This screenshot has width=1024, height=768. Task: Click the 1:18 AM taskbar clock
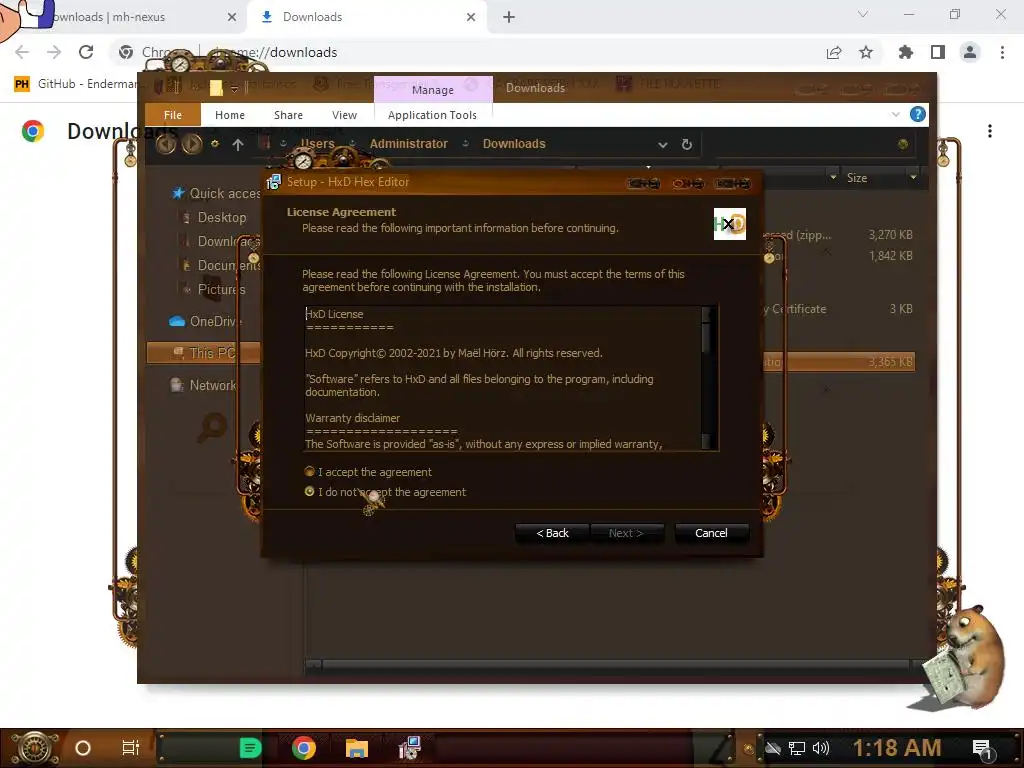(x=897, y=748)
